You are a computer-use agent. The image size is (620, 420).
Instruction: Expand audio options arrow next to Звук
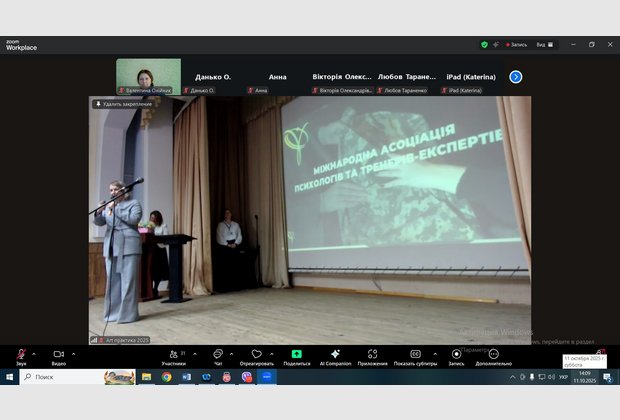(35, 354)
